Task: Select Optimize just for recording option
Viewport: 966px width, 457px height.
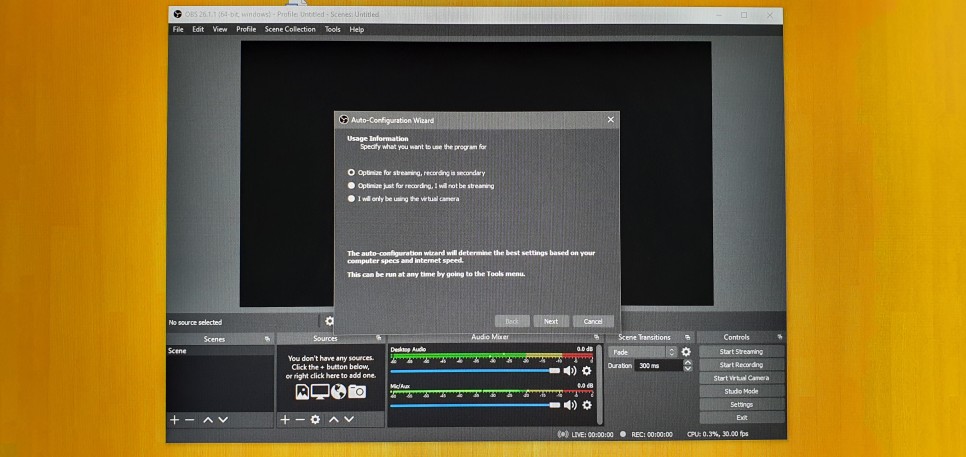Action: click(x=420, y=185)
